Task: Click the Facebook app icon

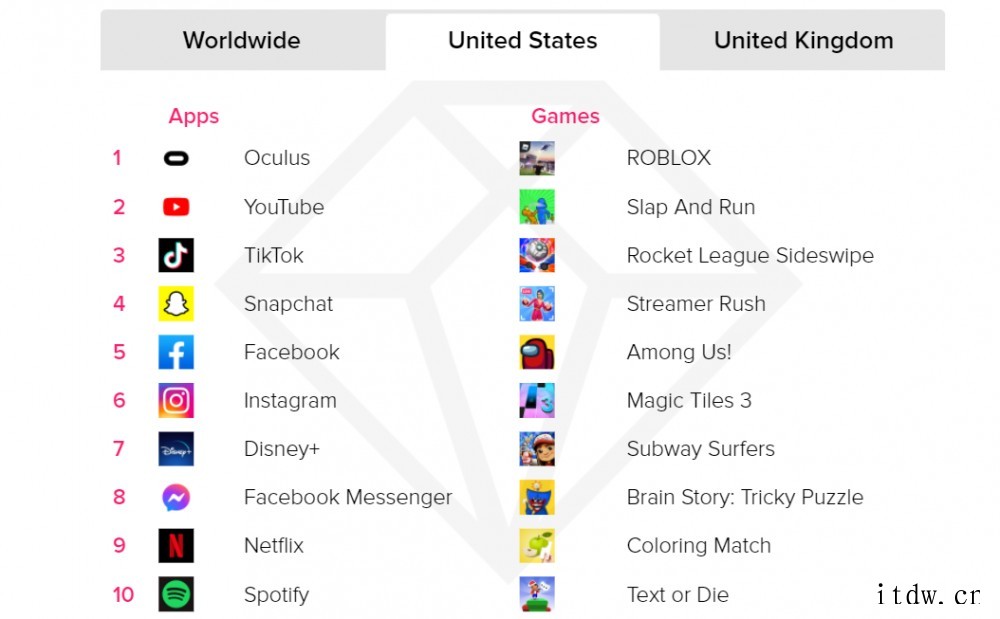Action: click(x=176, y=352)
